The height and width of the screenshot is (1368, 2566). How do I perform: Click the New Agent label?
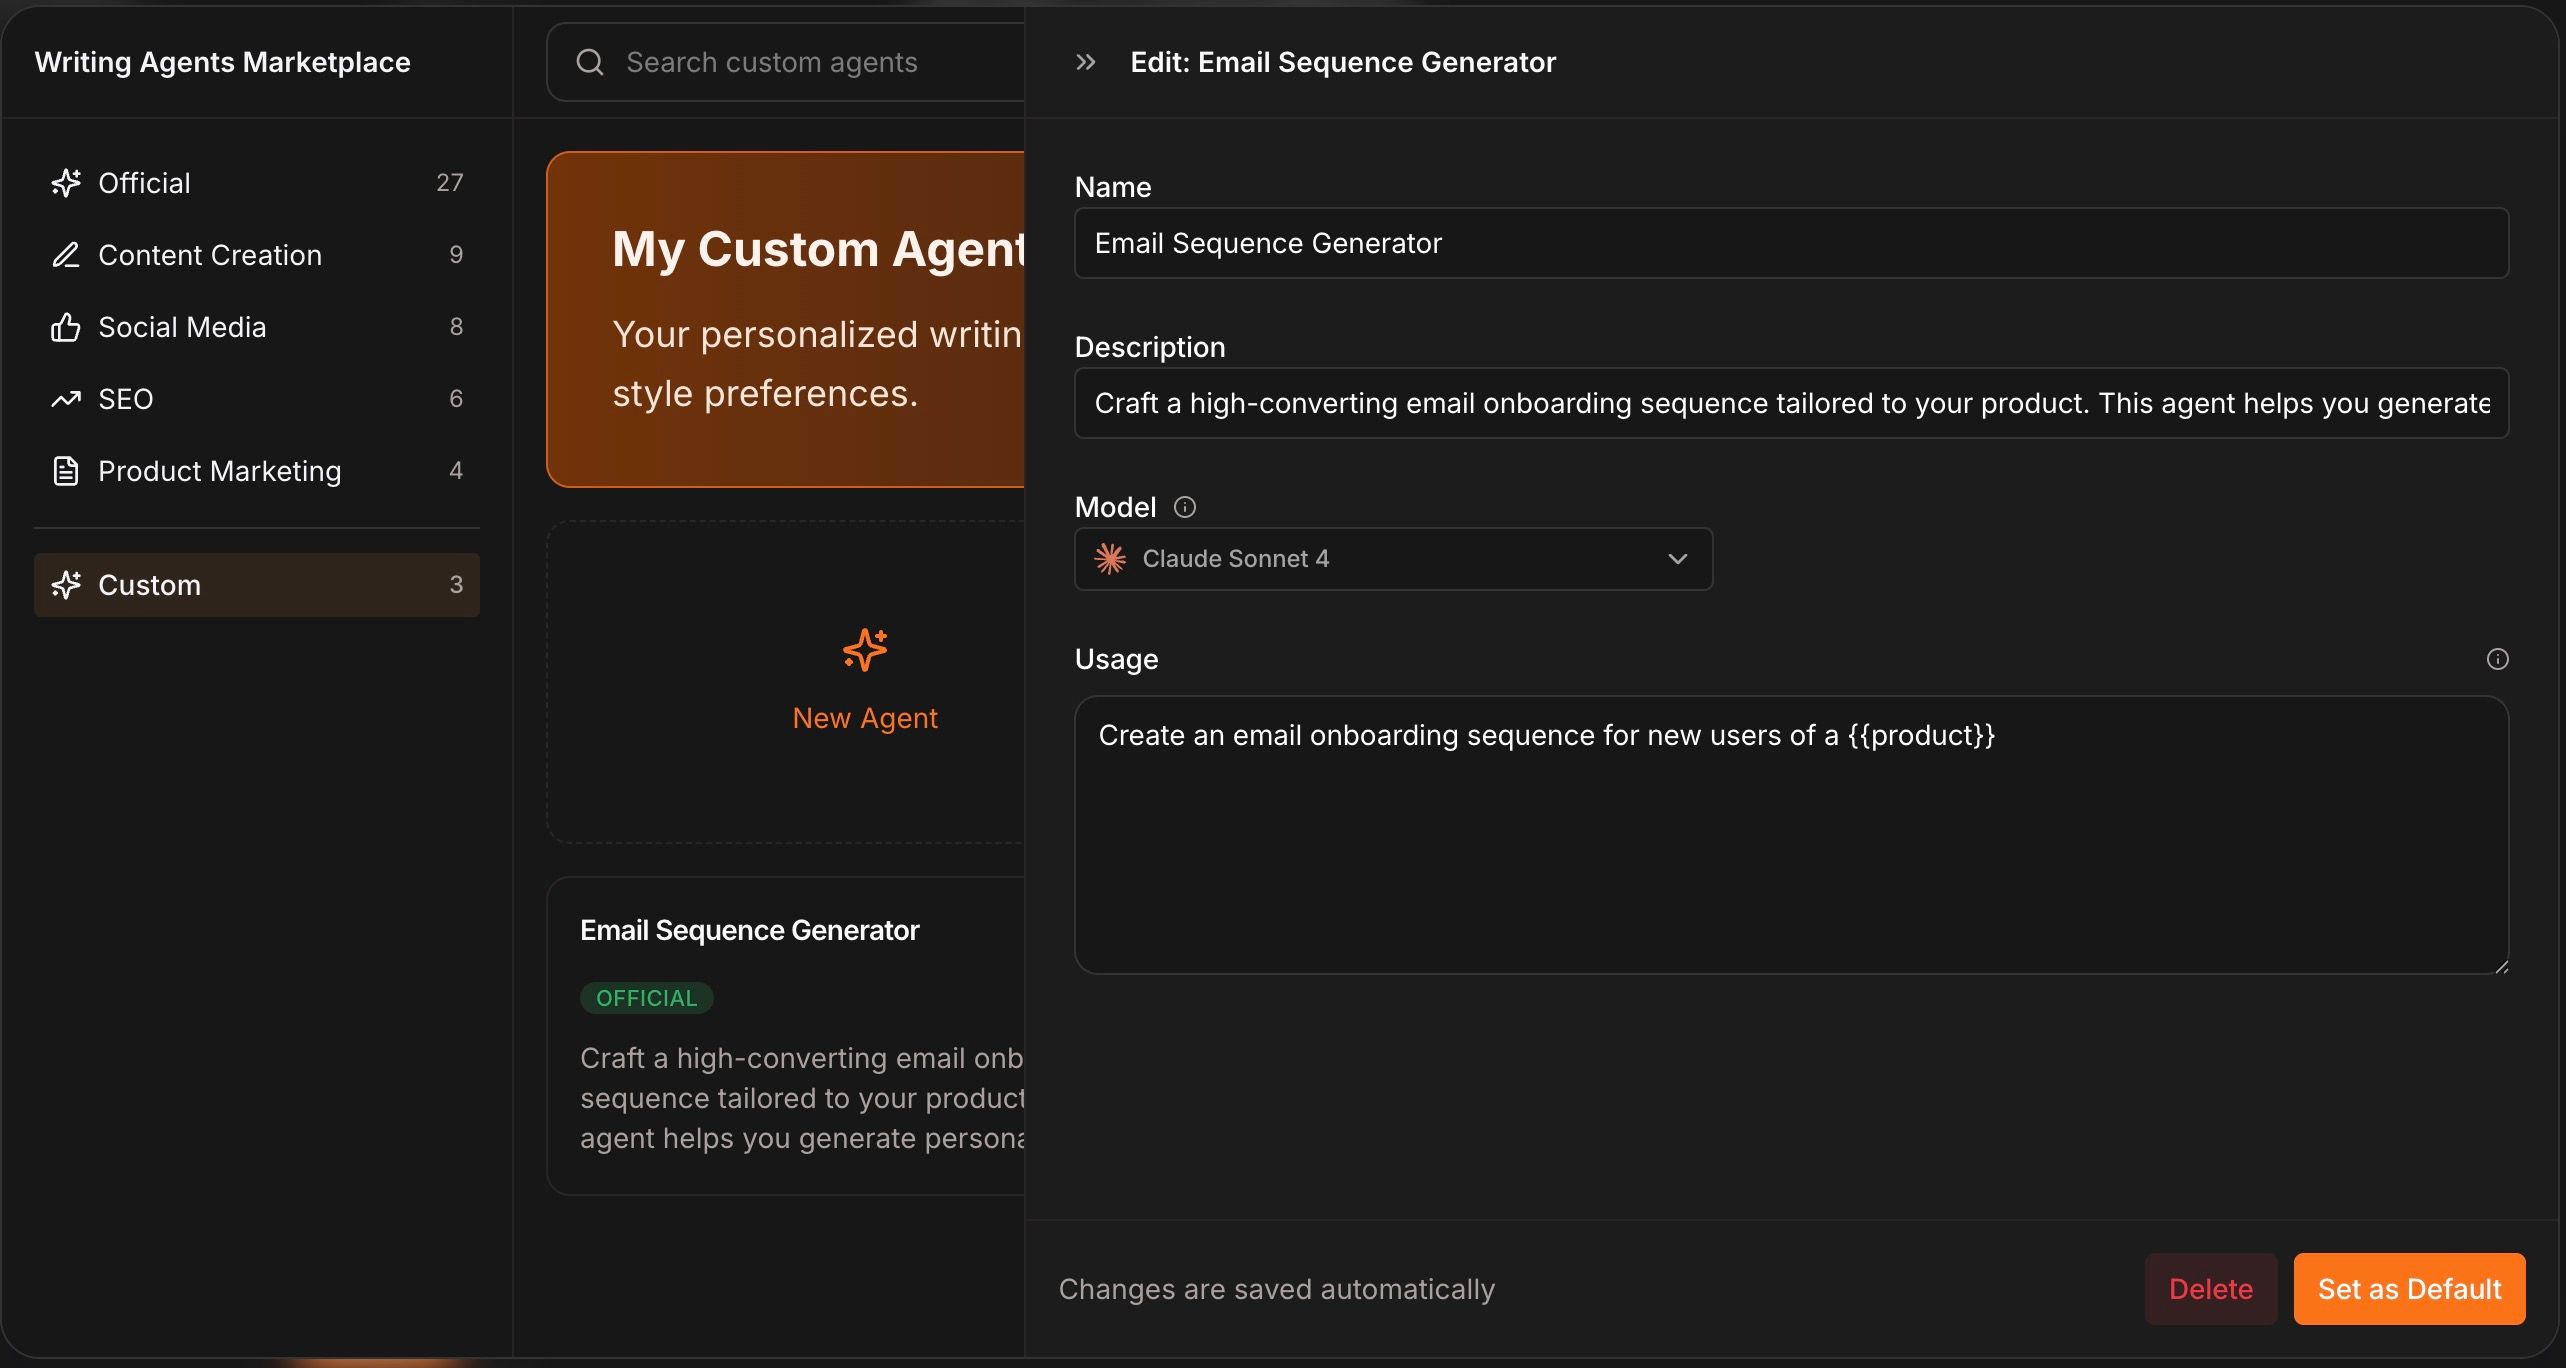(865, 718)
